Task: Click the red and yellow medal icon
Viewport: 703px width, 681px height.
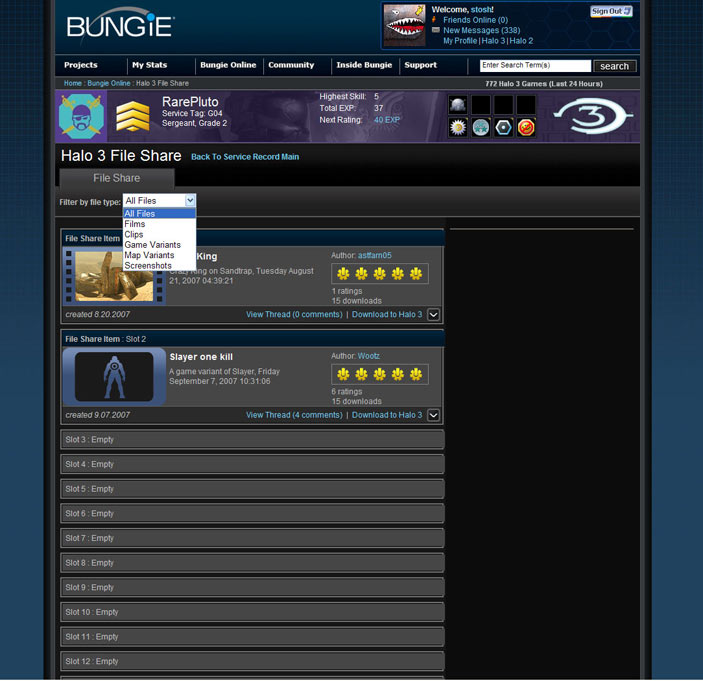Action: [x=526, y=128]
